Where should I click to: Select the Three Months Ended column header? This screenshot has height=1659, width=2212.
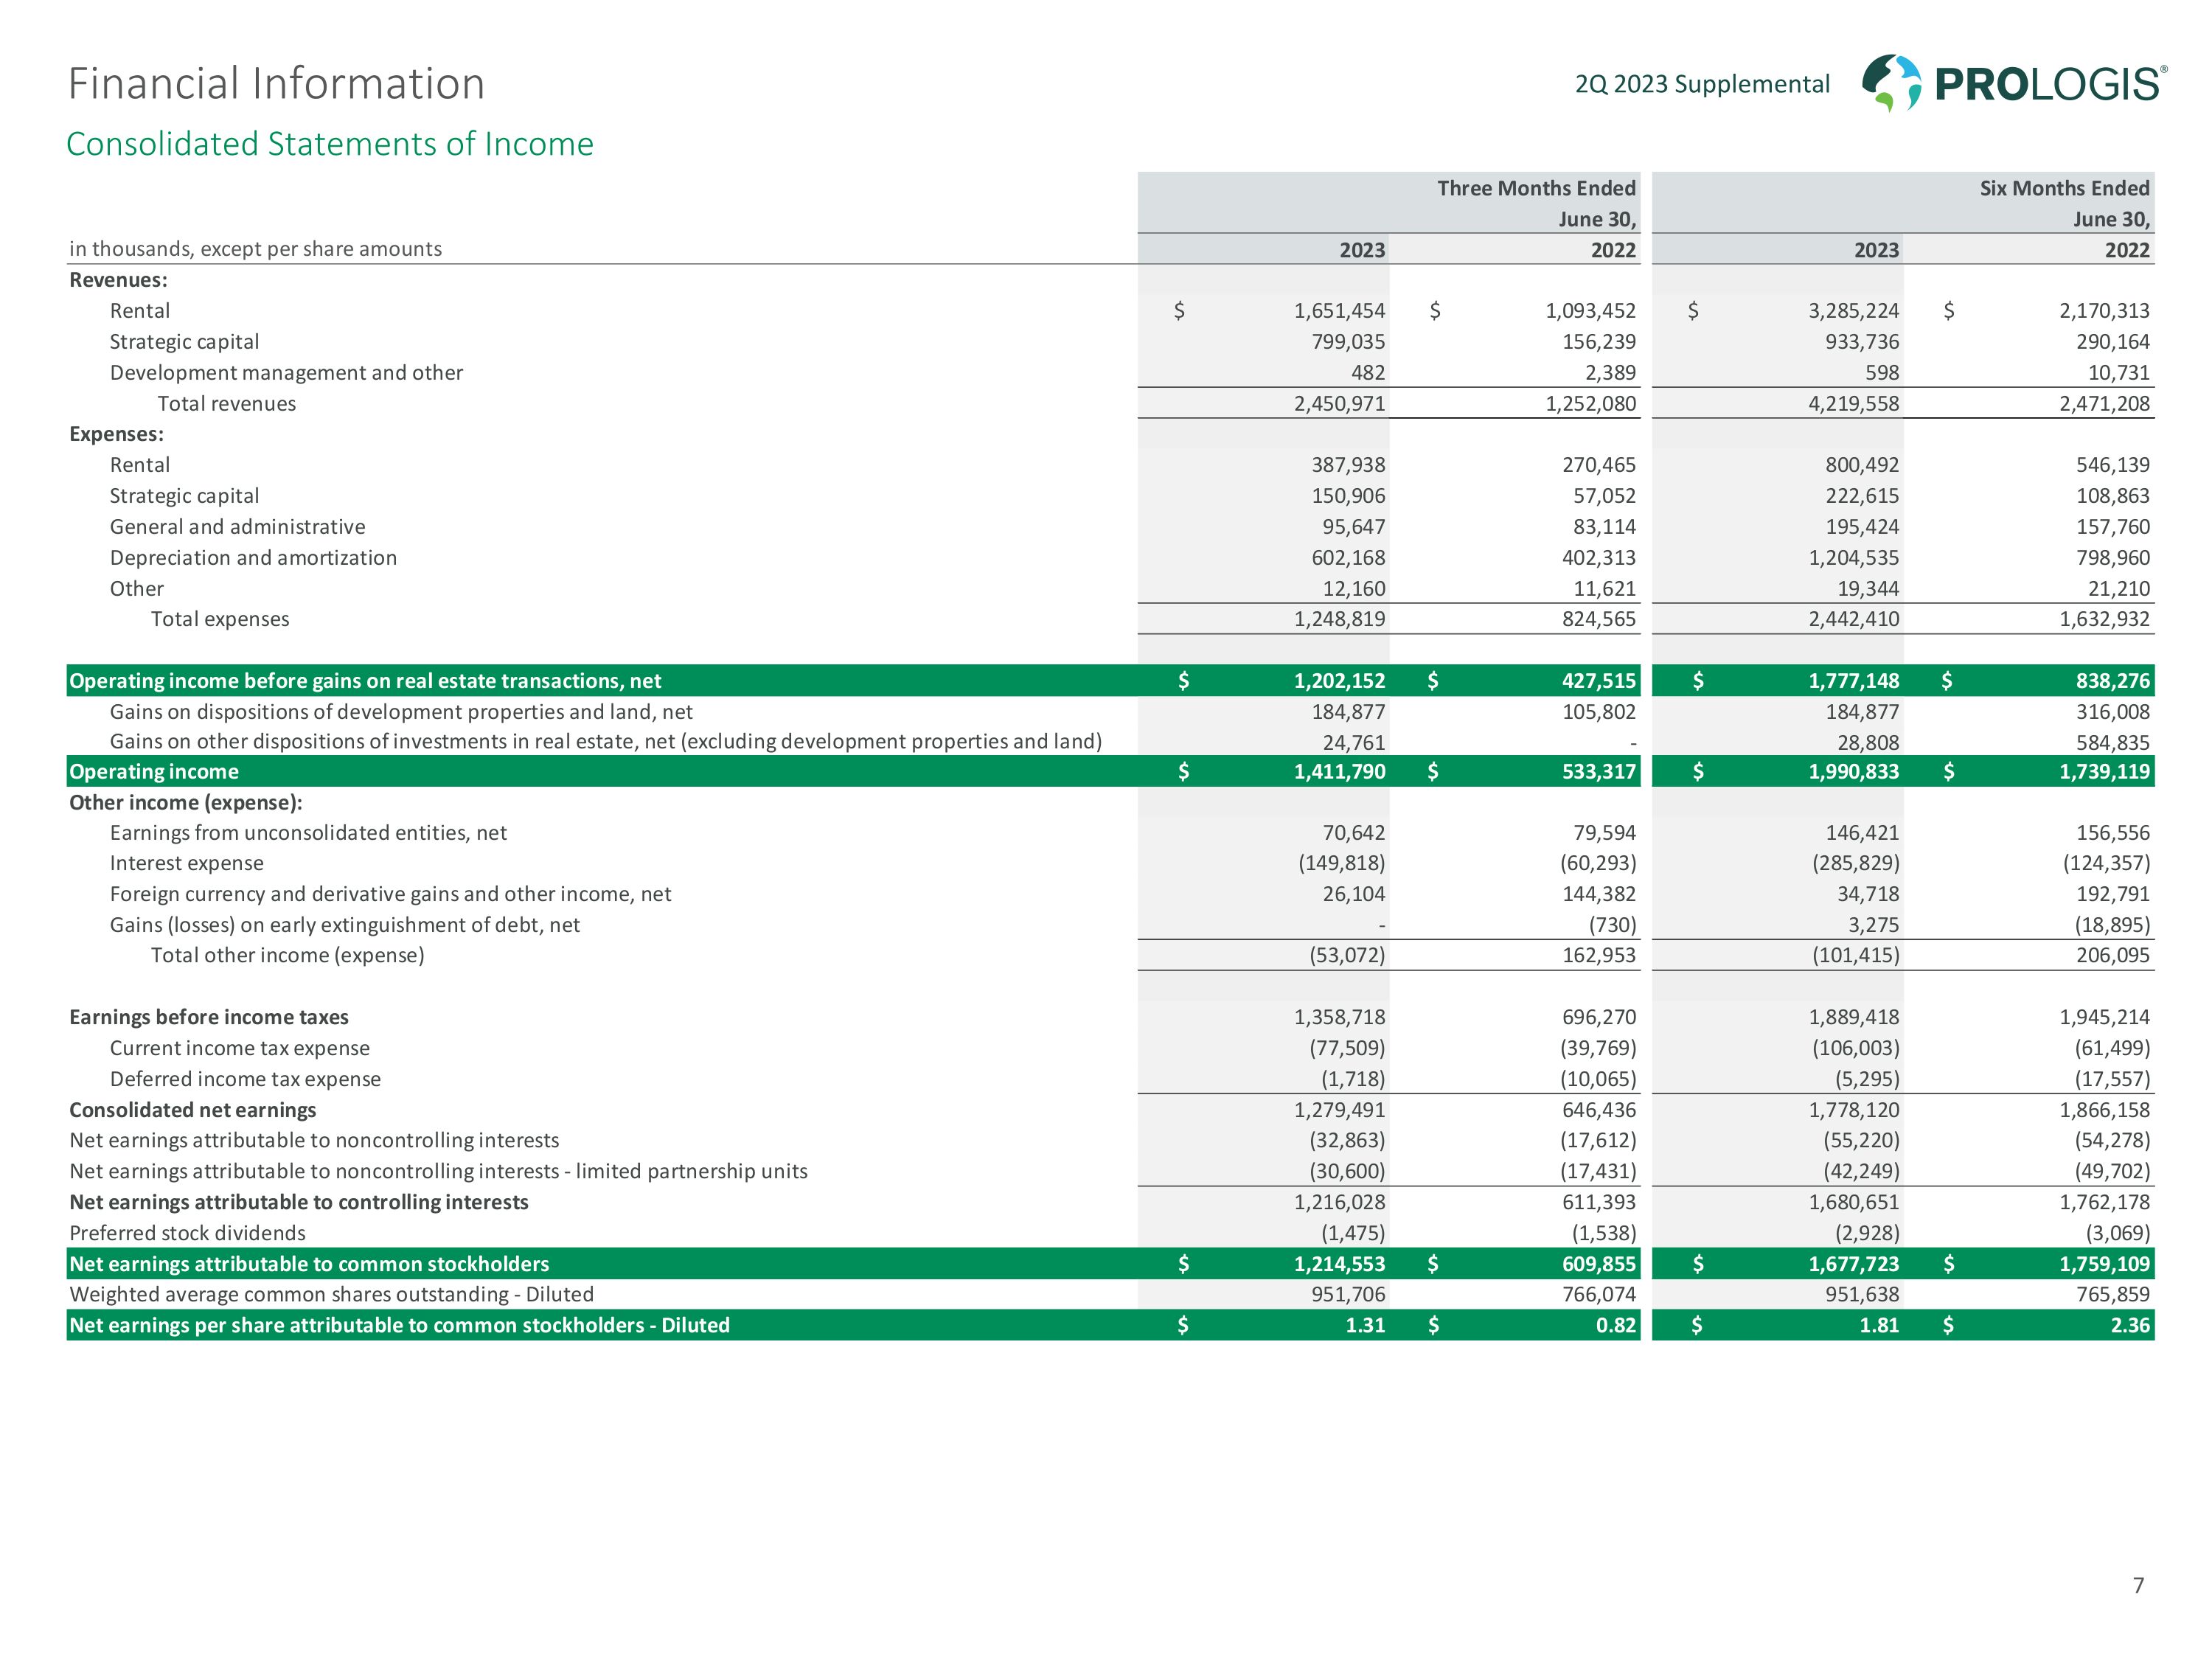click(x=1536, y=188)
